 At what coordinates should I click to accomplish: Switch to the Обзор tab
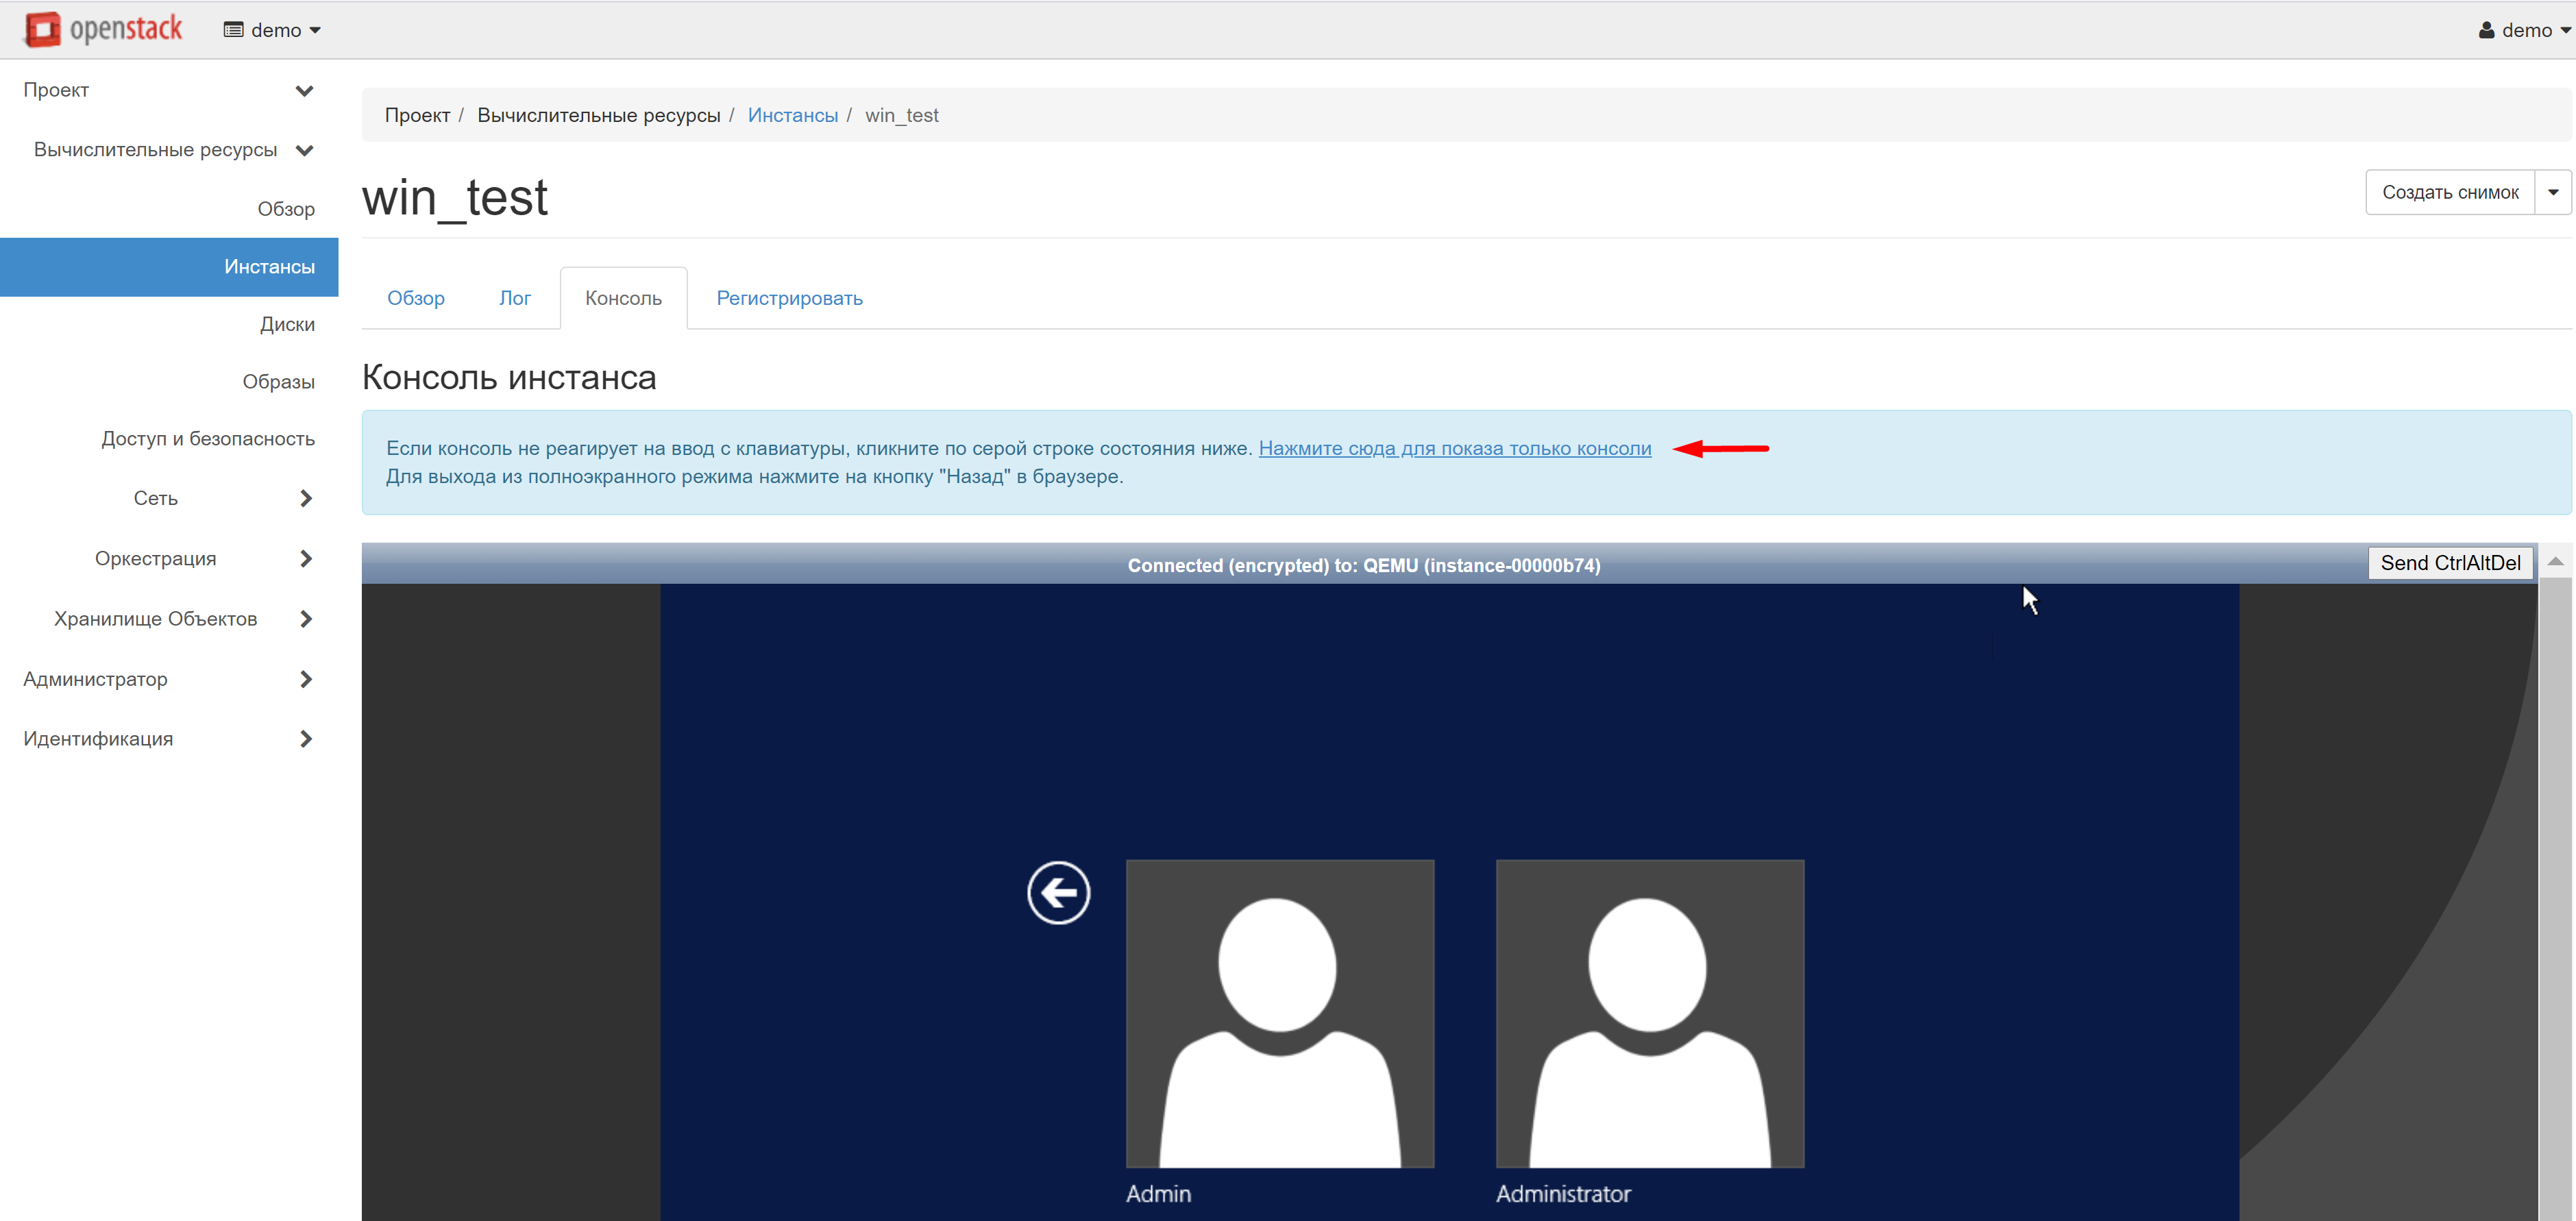tap(416, 298)
